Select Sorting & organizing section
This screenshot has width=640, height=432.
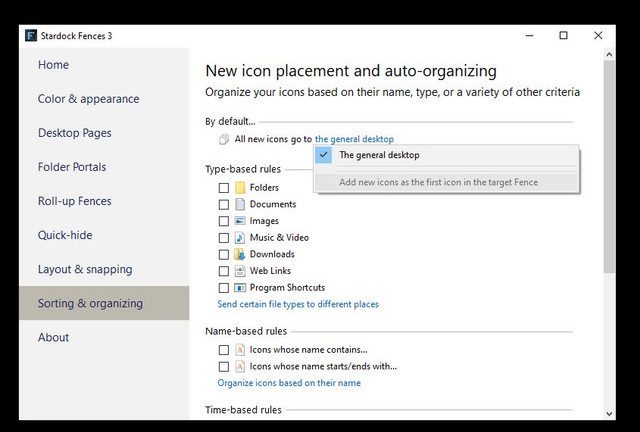pos(104,303)
